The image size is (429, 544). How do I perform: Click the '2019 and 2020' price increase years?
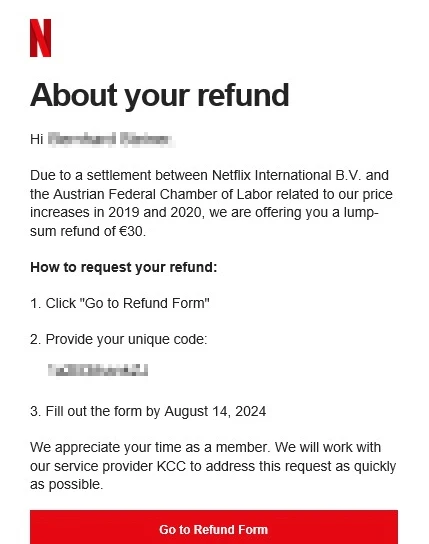[x=155, y=212]
